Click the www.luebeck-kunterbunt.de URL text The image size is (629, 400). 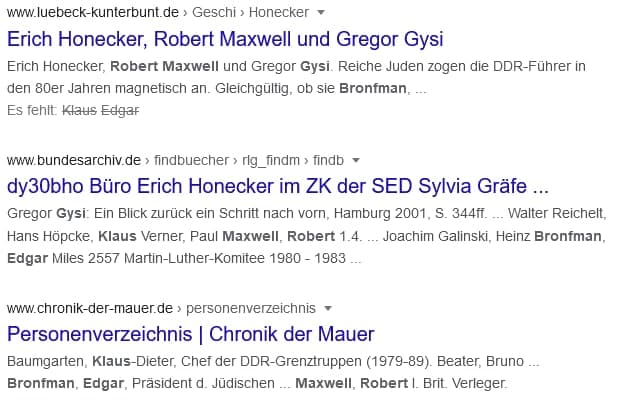click(x=93, y=12)
